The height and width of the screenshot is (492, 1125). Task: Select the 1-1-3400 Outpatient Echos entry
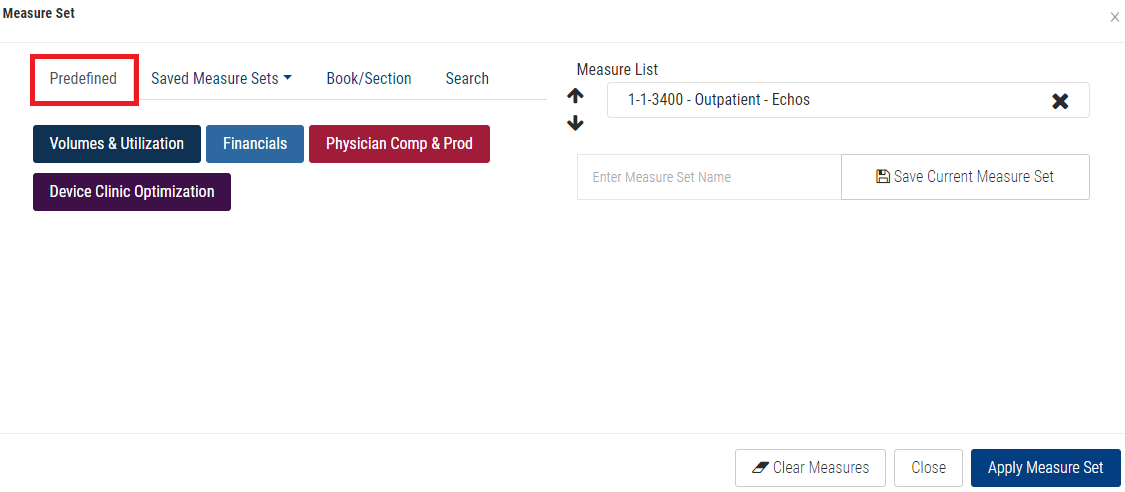coord(720,100)
